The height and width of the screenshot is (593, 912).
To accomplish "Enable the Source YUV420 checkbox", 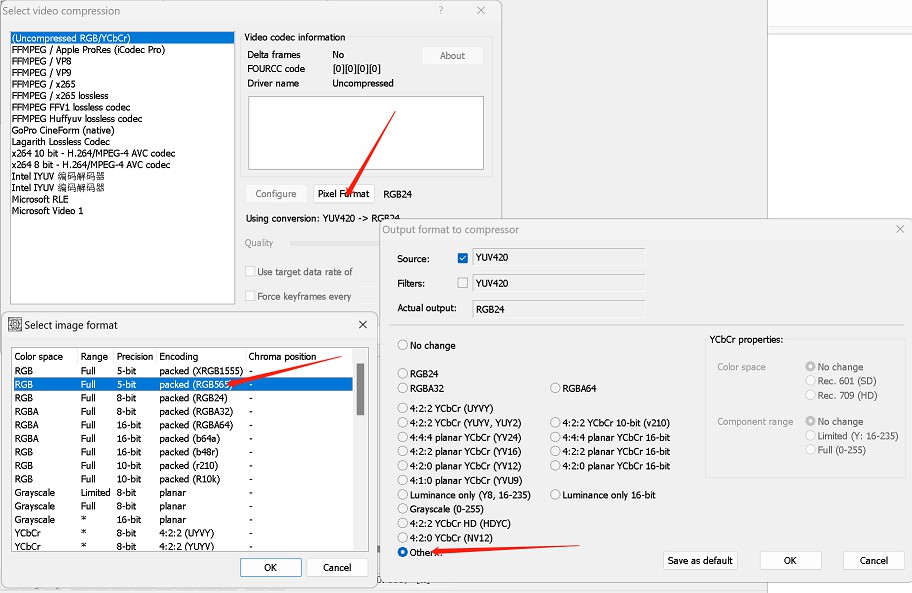I will (462, 258).
